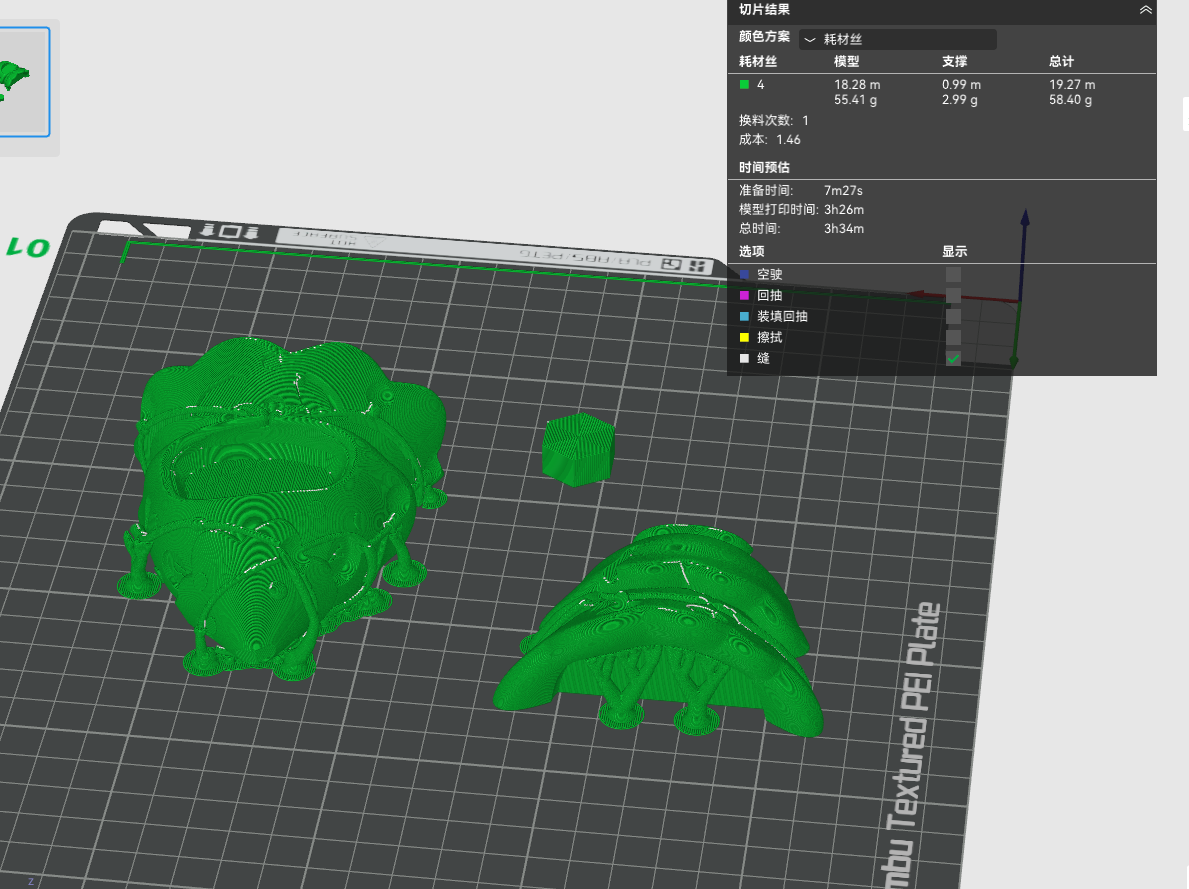
Task: Uncheck the 缝 display checkbox
Action: [953, 359]
